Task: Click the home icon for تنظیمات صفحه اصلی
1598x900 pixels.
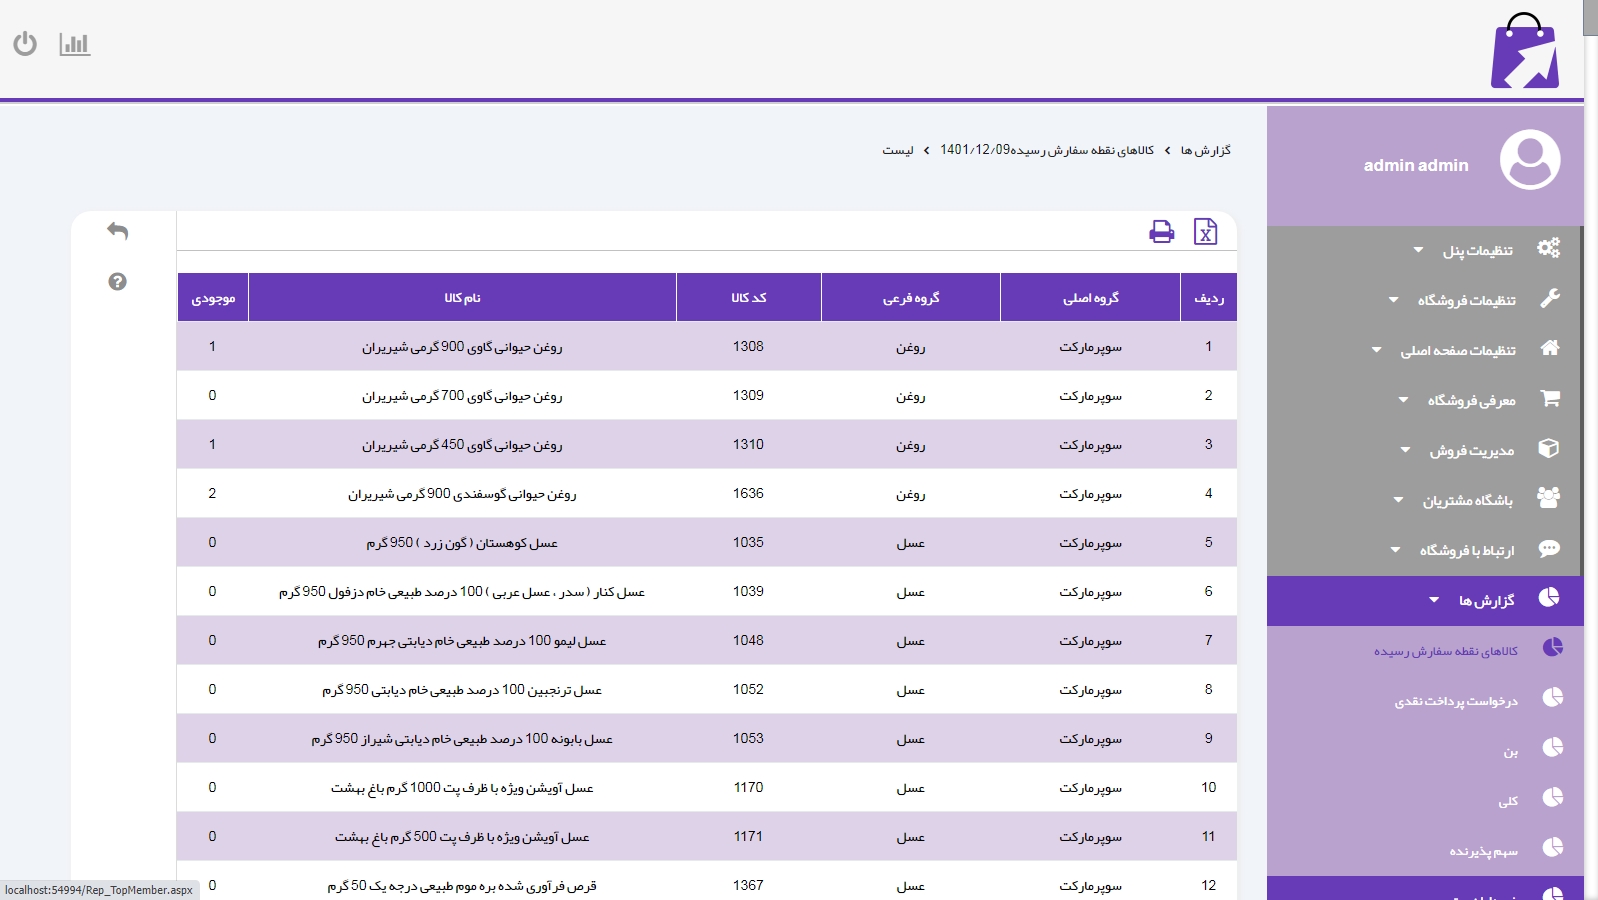Action: [1550, 348]
